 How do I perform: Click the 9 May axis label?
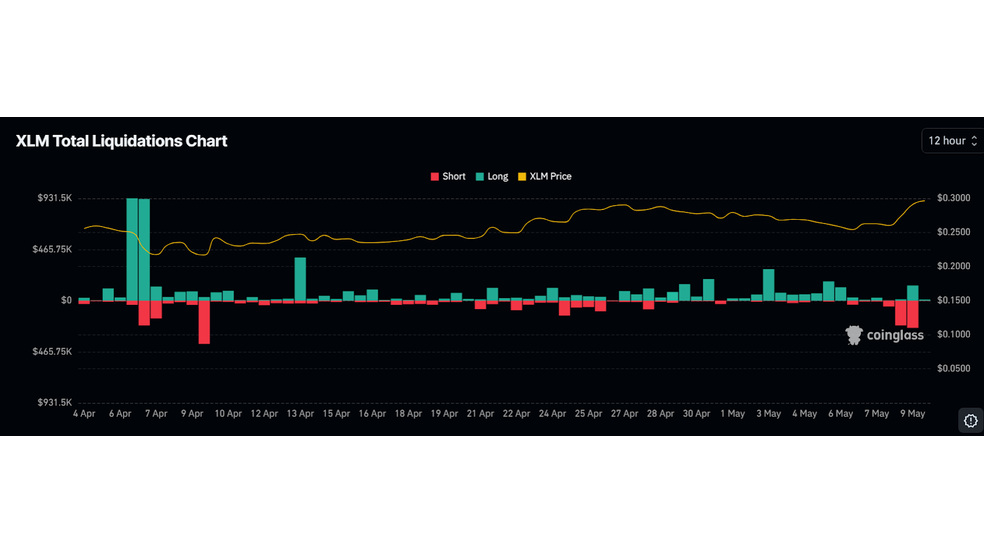click(x=912, y=413)
